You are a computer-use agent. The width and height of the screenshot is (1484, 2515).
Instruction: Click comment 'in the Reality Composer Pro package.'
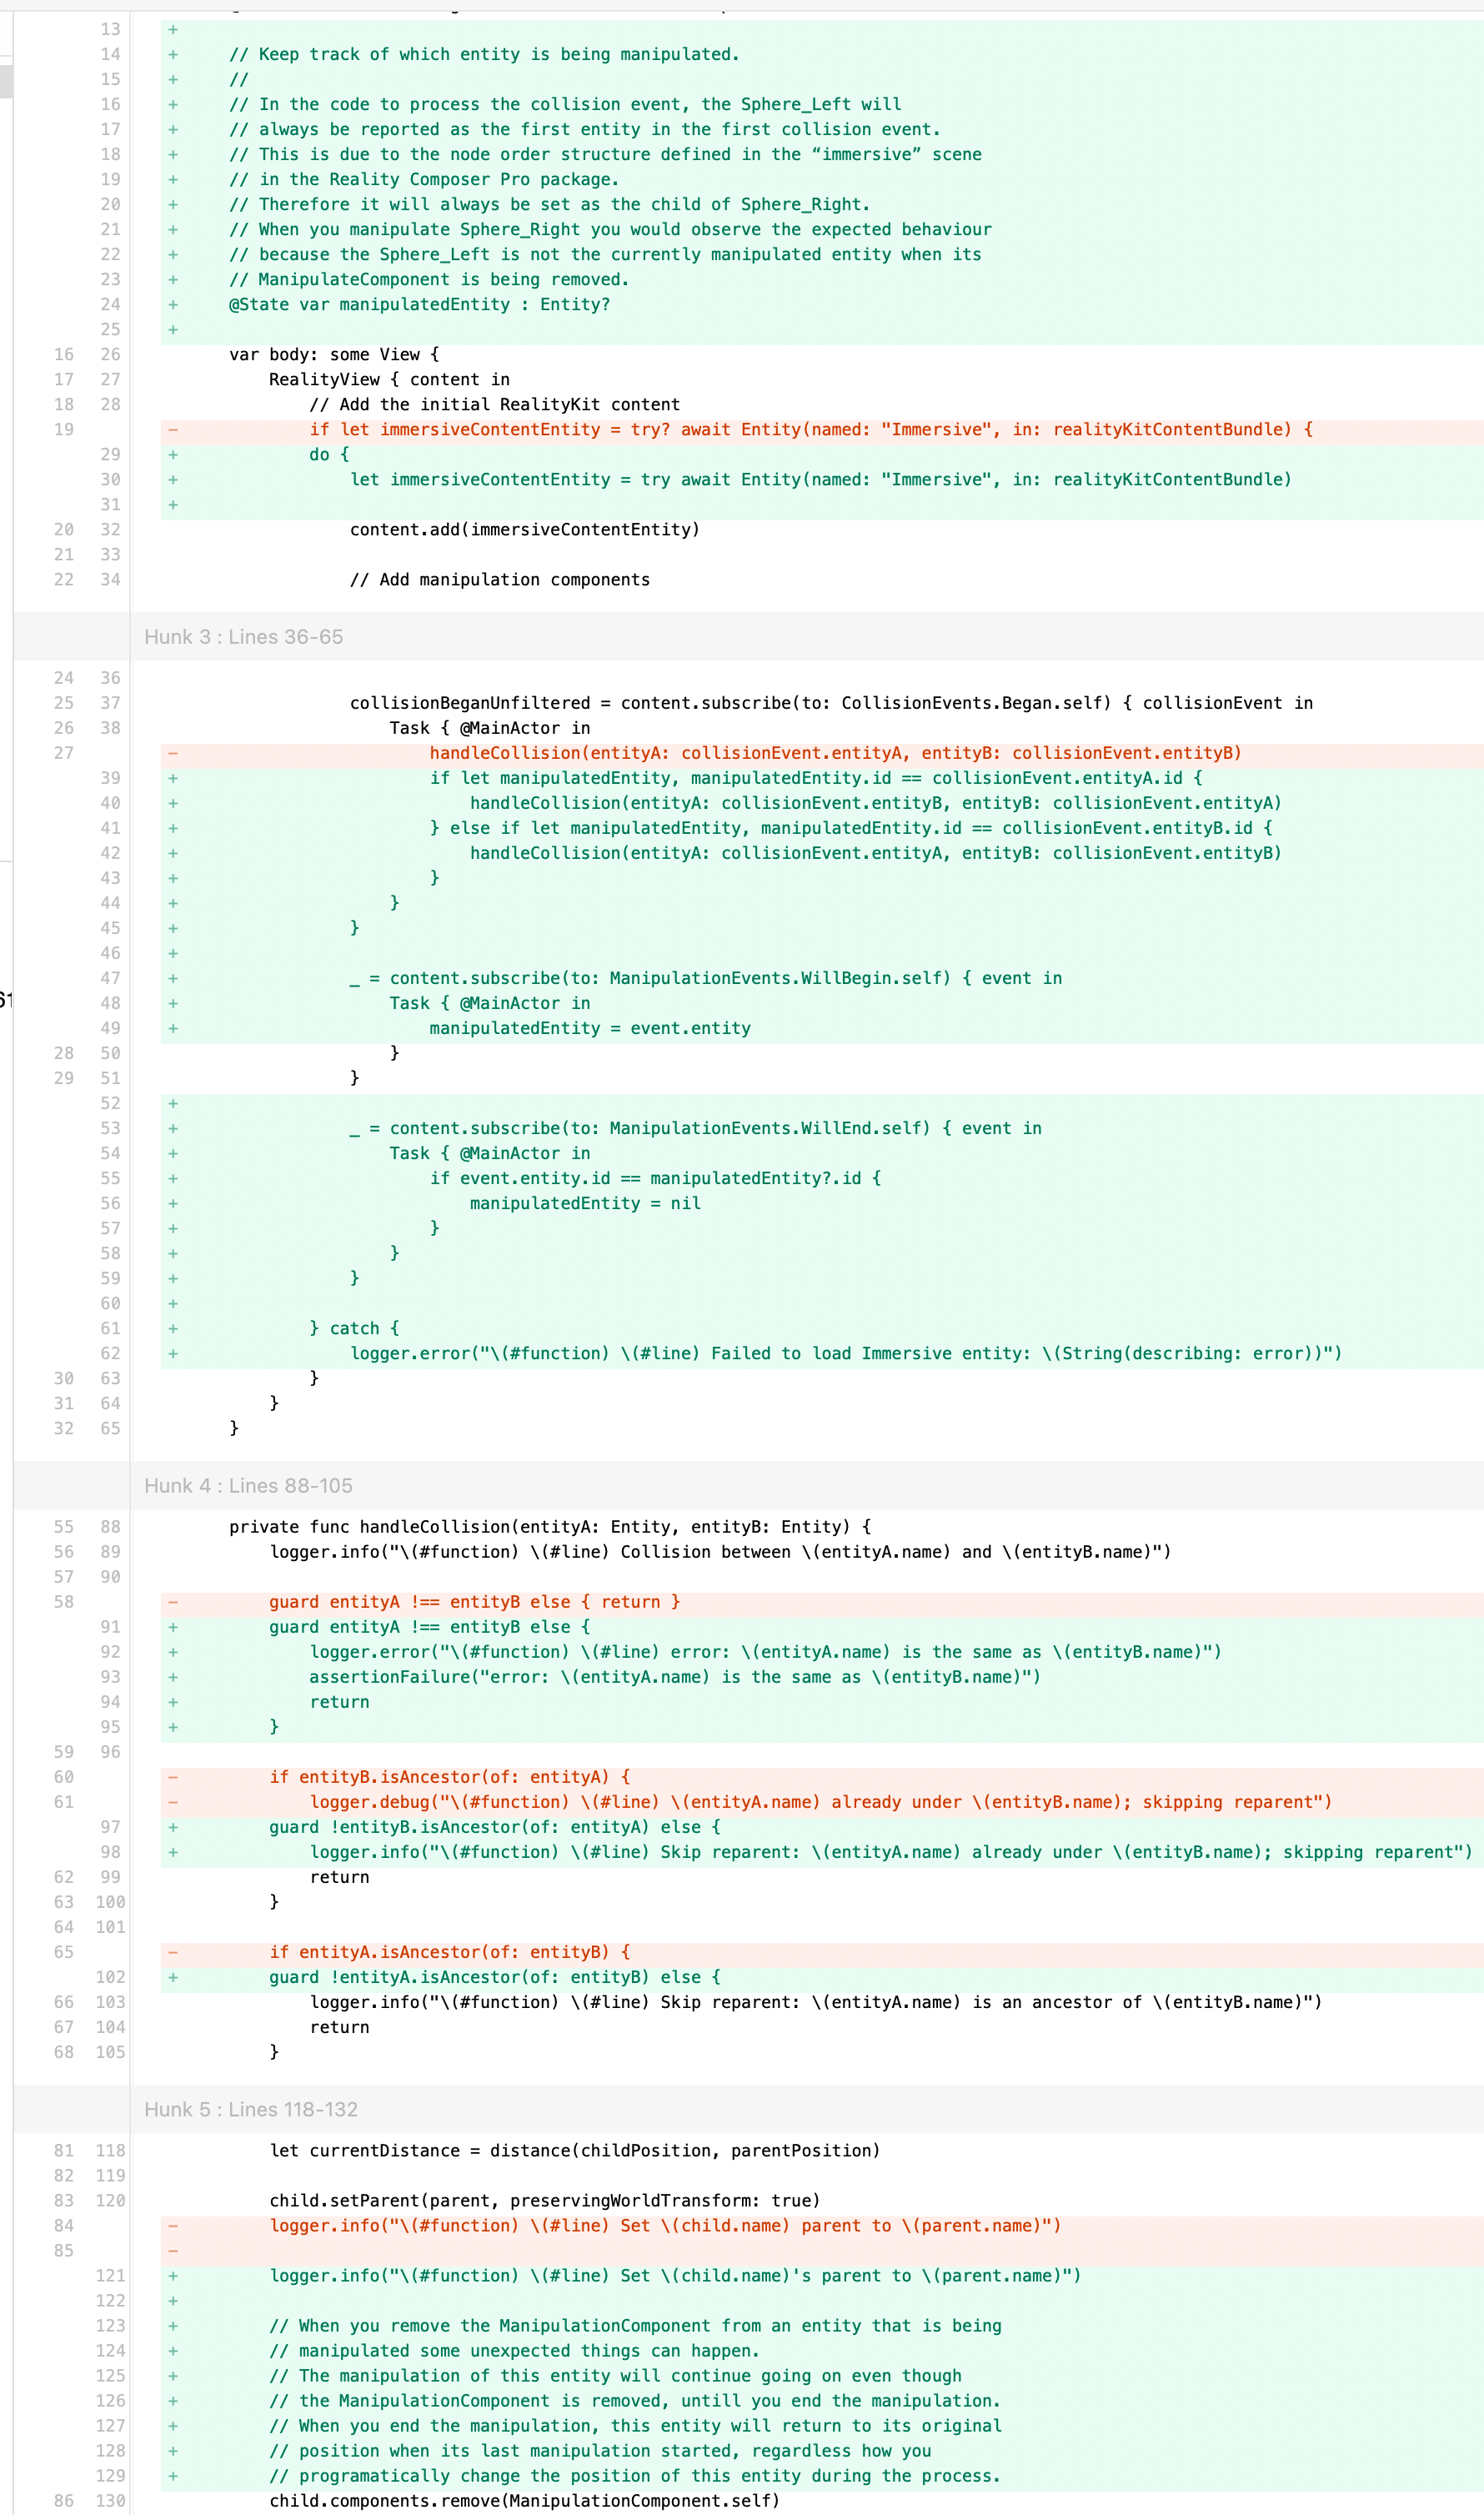pos(424,180)
